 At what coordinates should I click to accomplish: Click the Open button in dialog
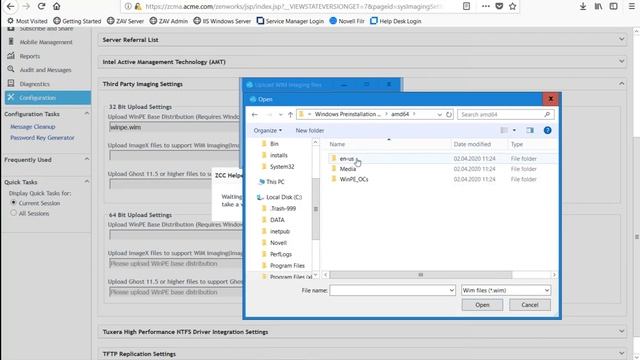(482, 305)
